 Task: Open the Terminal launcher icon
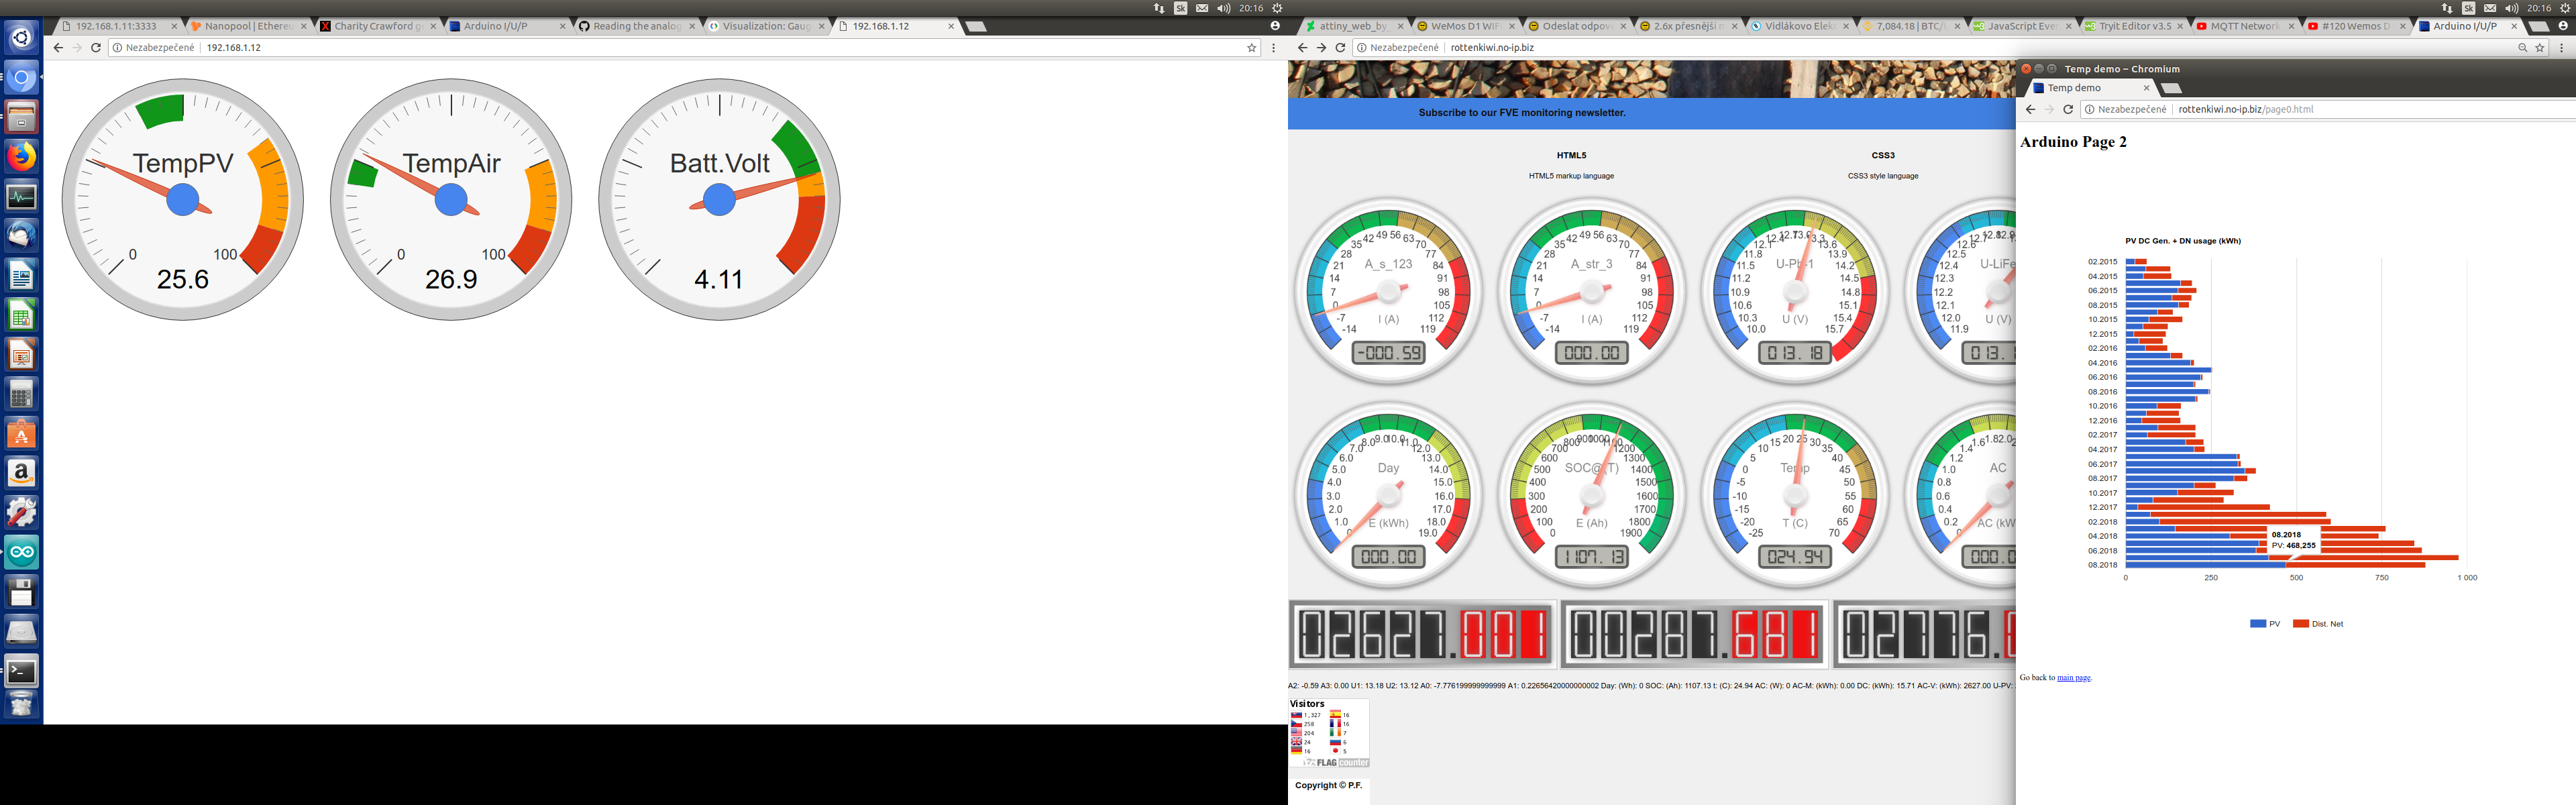pyautogui.click(x=21, y=671)
